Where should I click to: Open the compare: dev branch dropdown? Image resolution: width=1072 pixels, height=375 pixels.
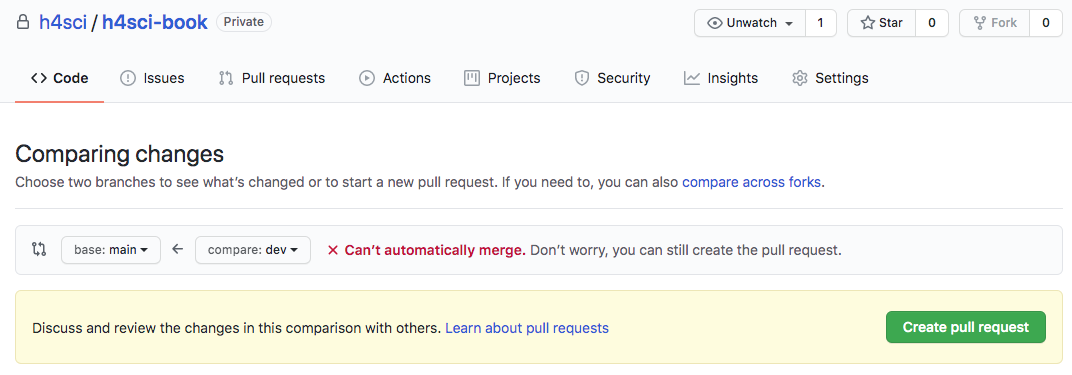tap(253, 250)
